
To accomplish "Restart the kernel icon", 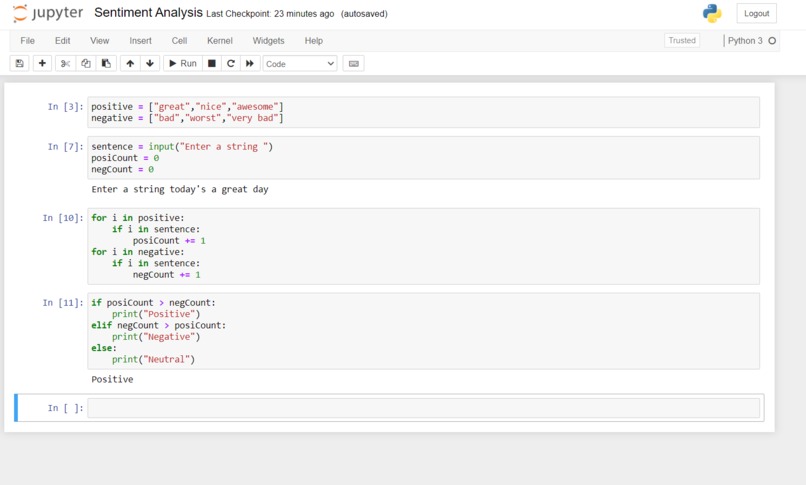I will 231,64.
